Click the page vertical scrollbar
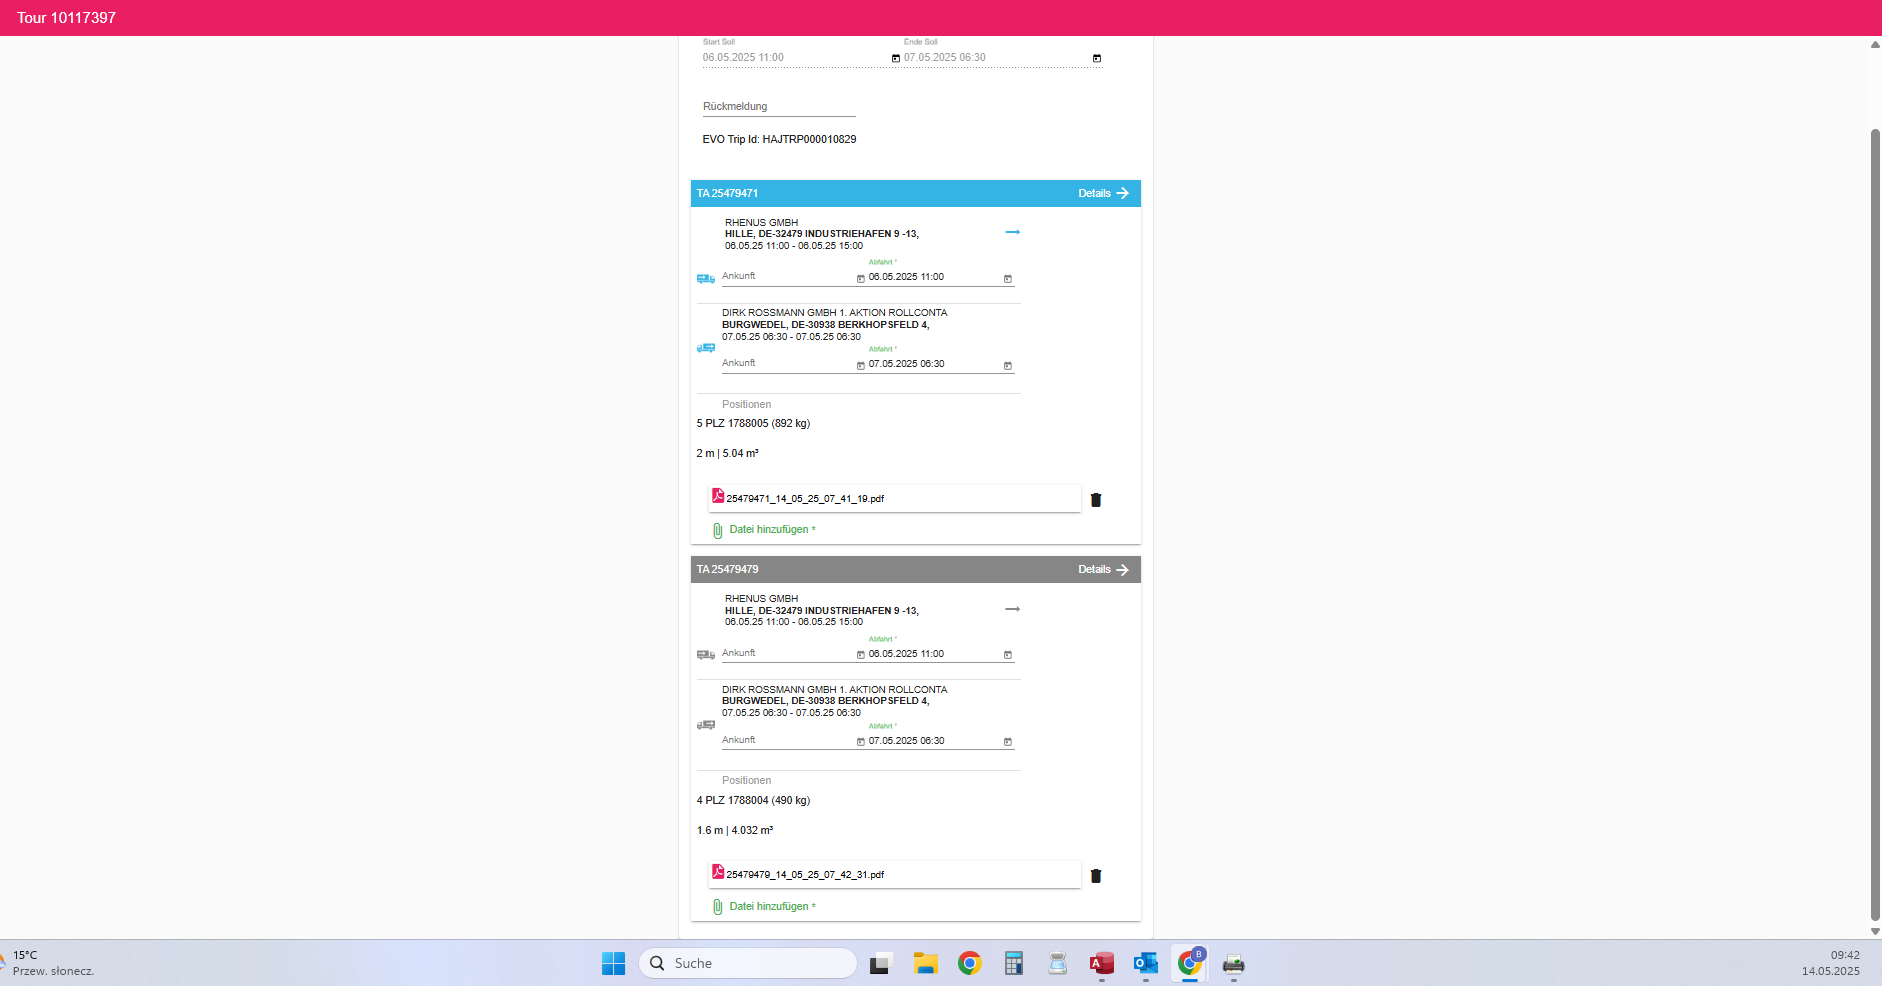1882x986 pixels. (1875, 524)
